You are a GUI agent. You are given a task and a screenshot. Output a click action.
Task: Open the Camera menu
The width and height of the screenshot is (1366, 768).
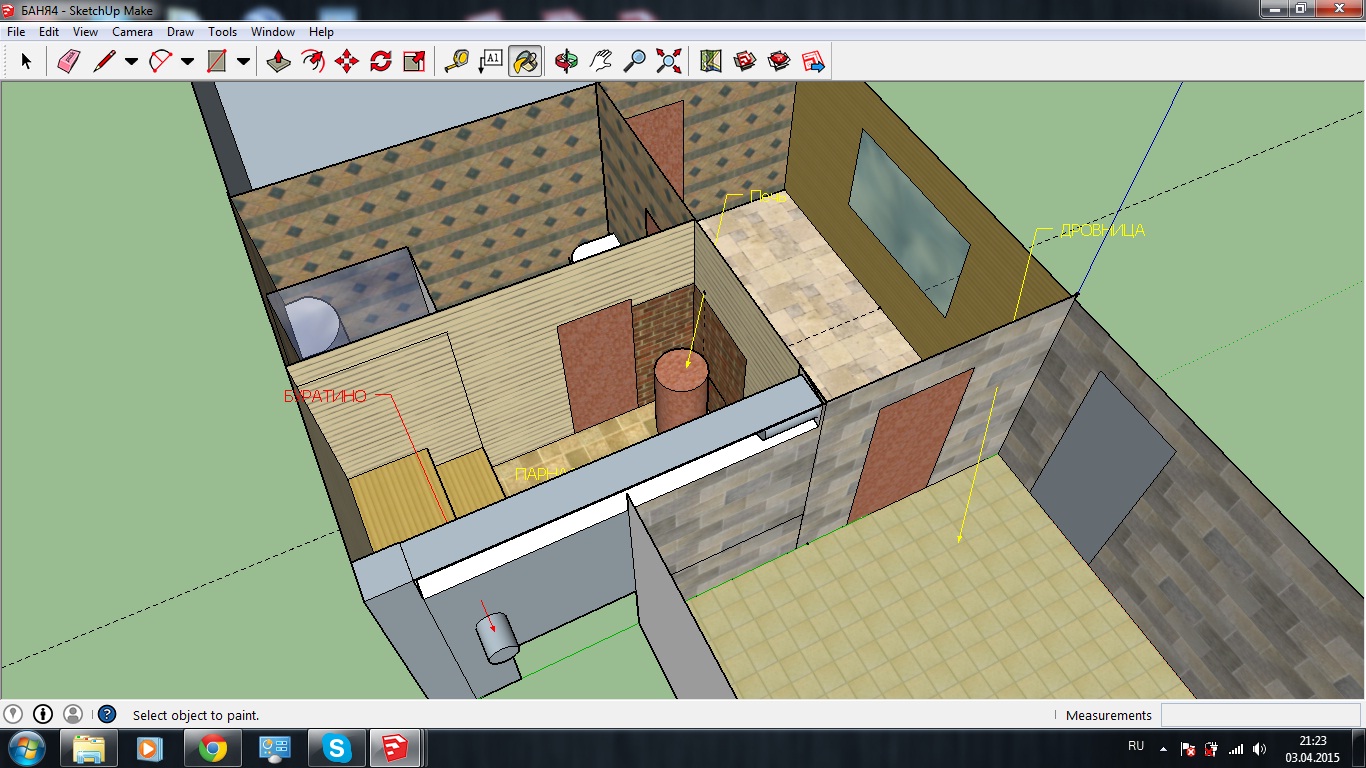tap(132, 32)
